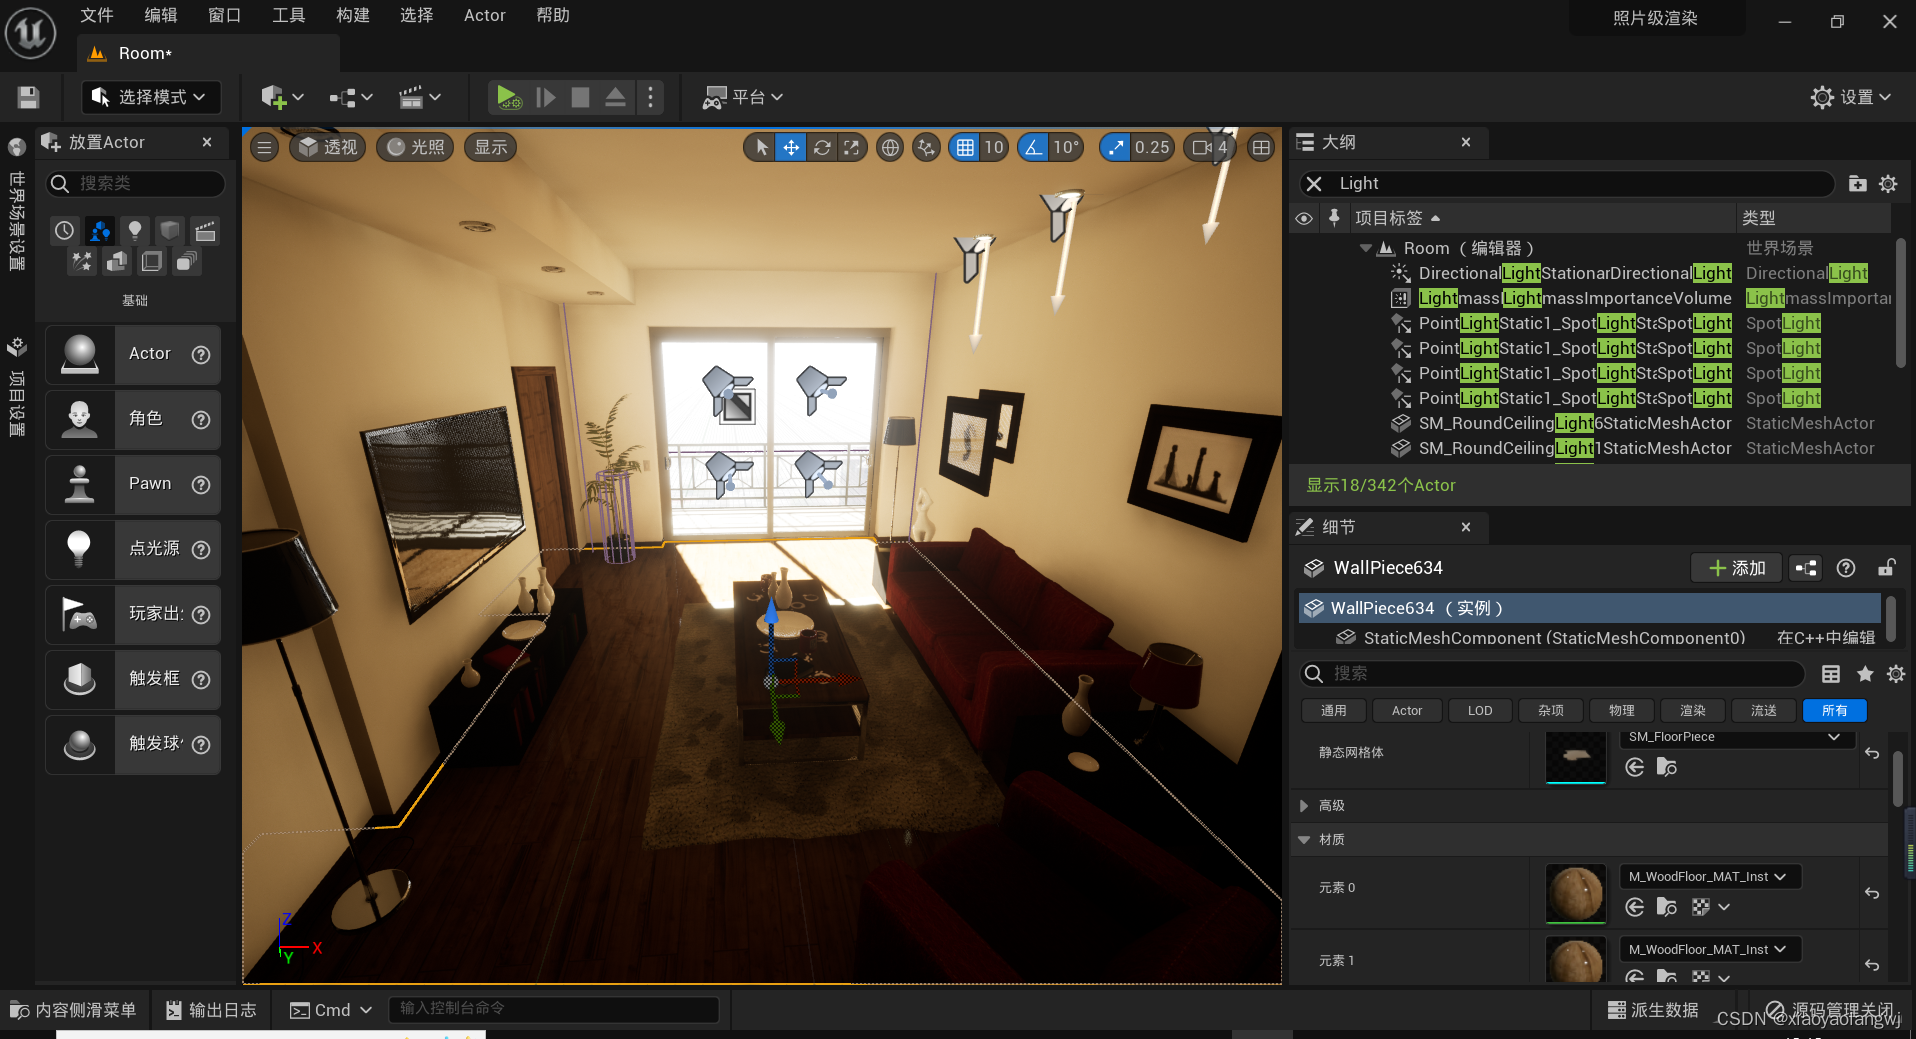
Task: Open play options three-dot menu
Action: point(650,97)
